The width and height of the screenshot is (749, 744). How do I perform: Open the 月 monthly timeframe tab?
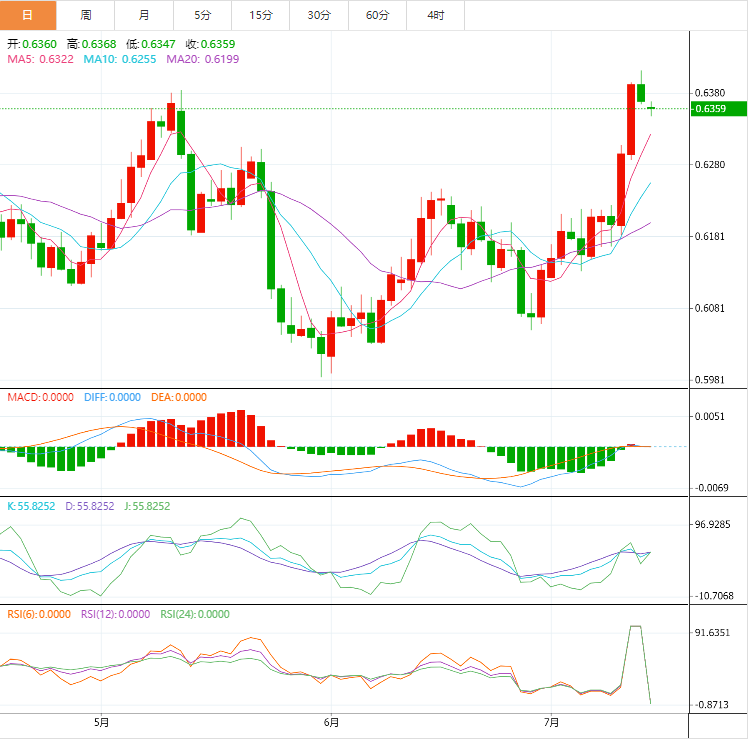pos(144,15)
